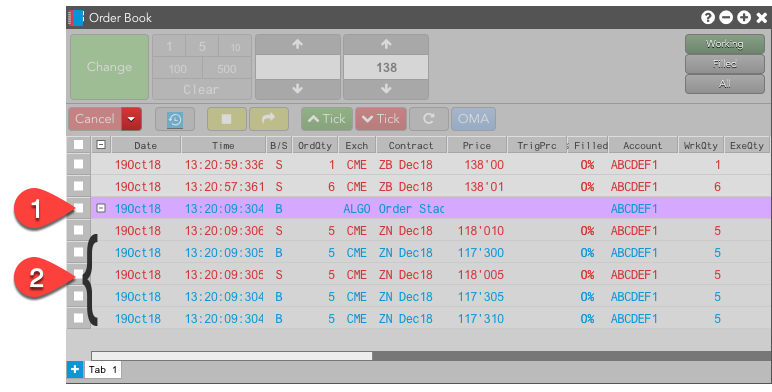This screenshot has width=772, height=392.
Task: Check the ZN Dec18 118'010 order row
Action: (x=78, y=230)
